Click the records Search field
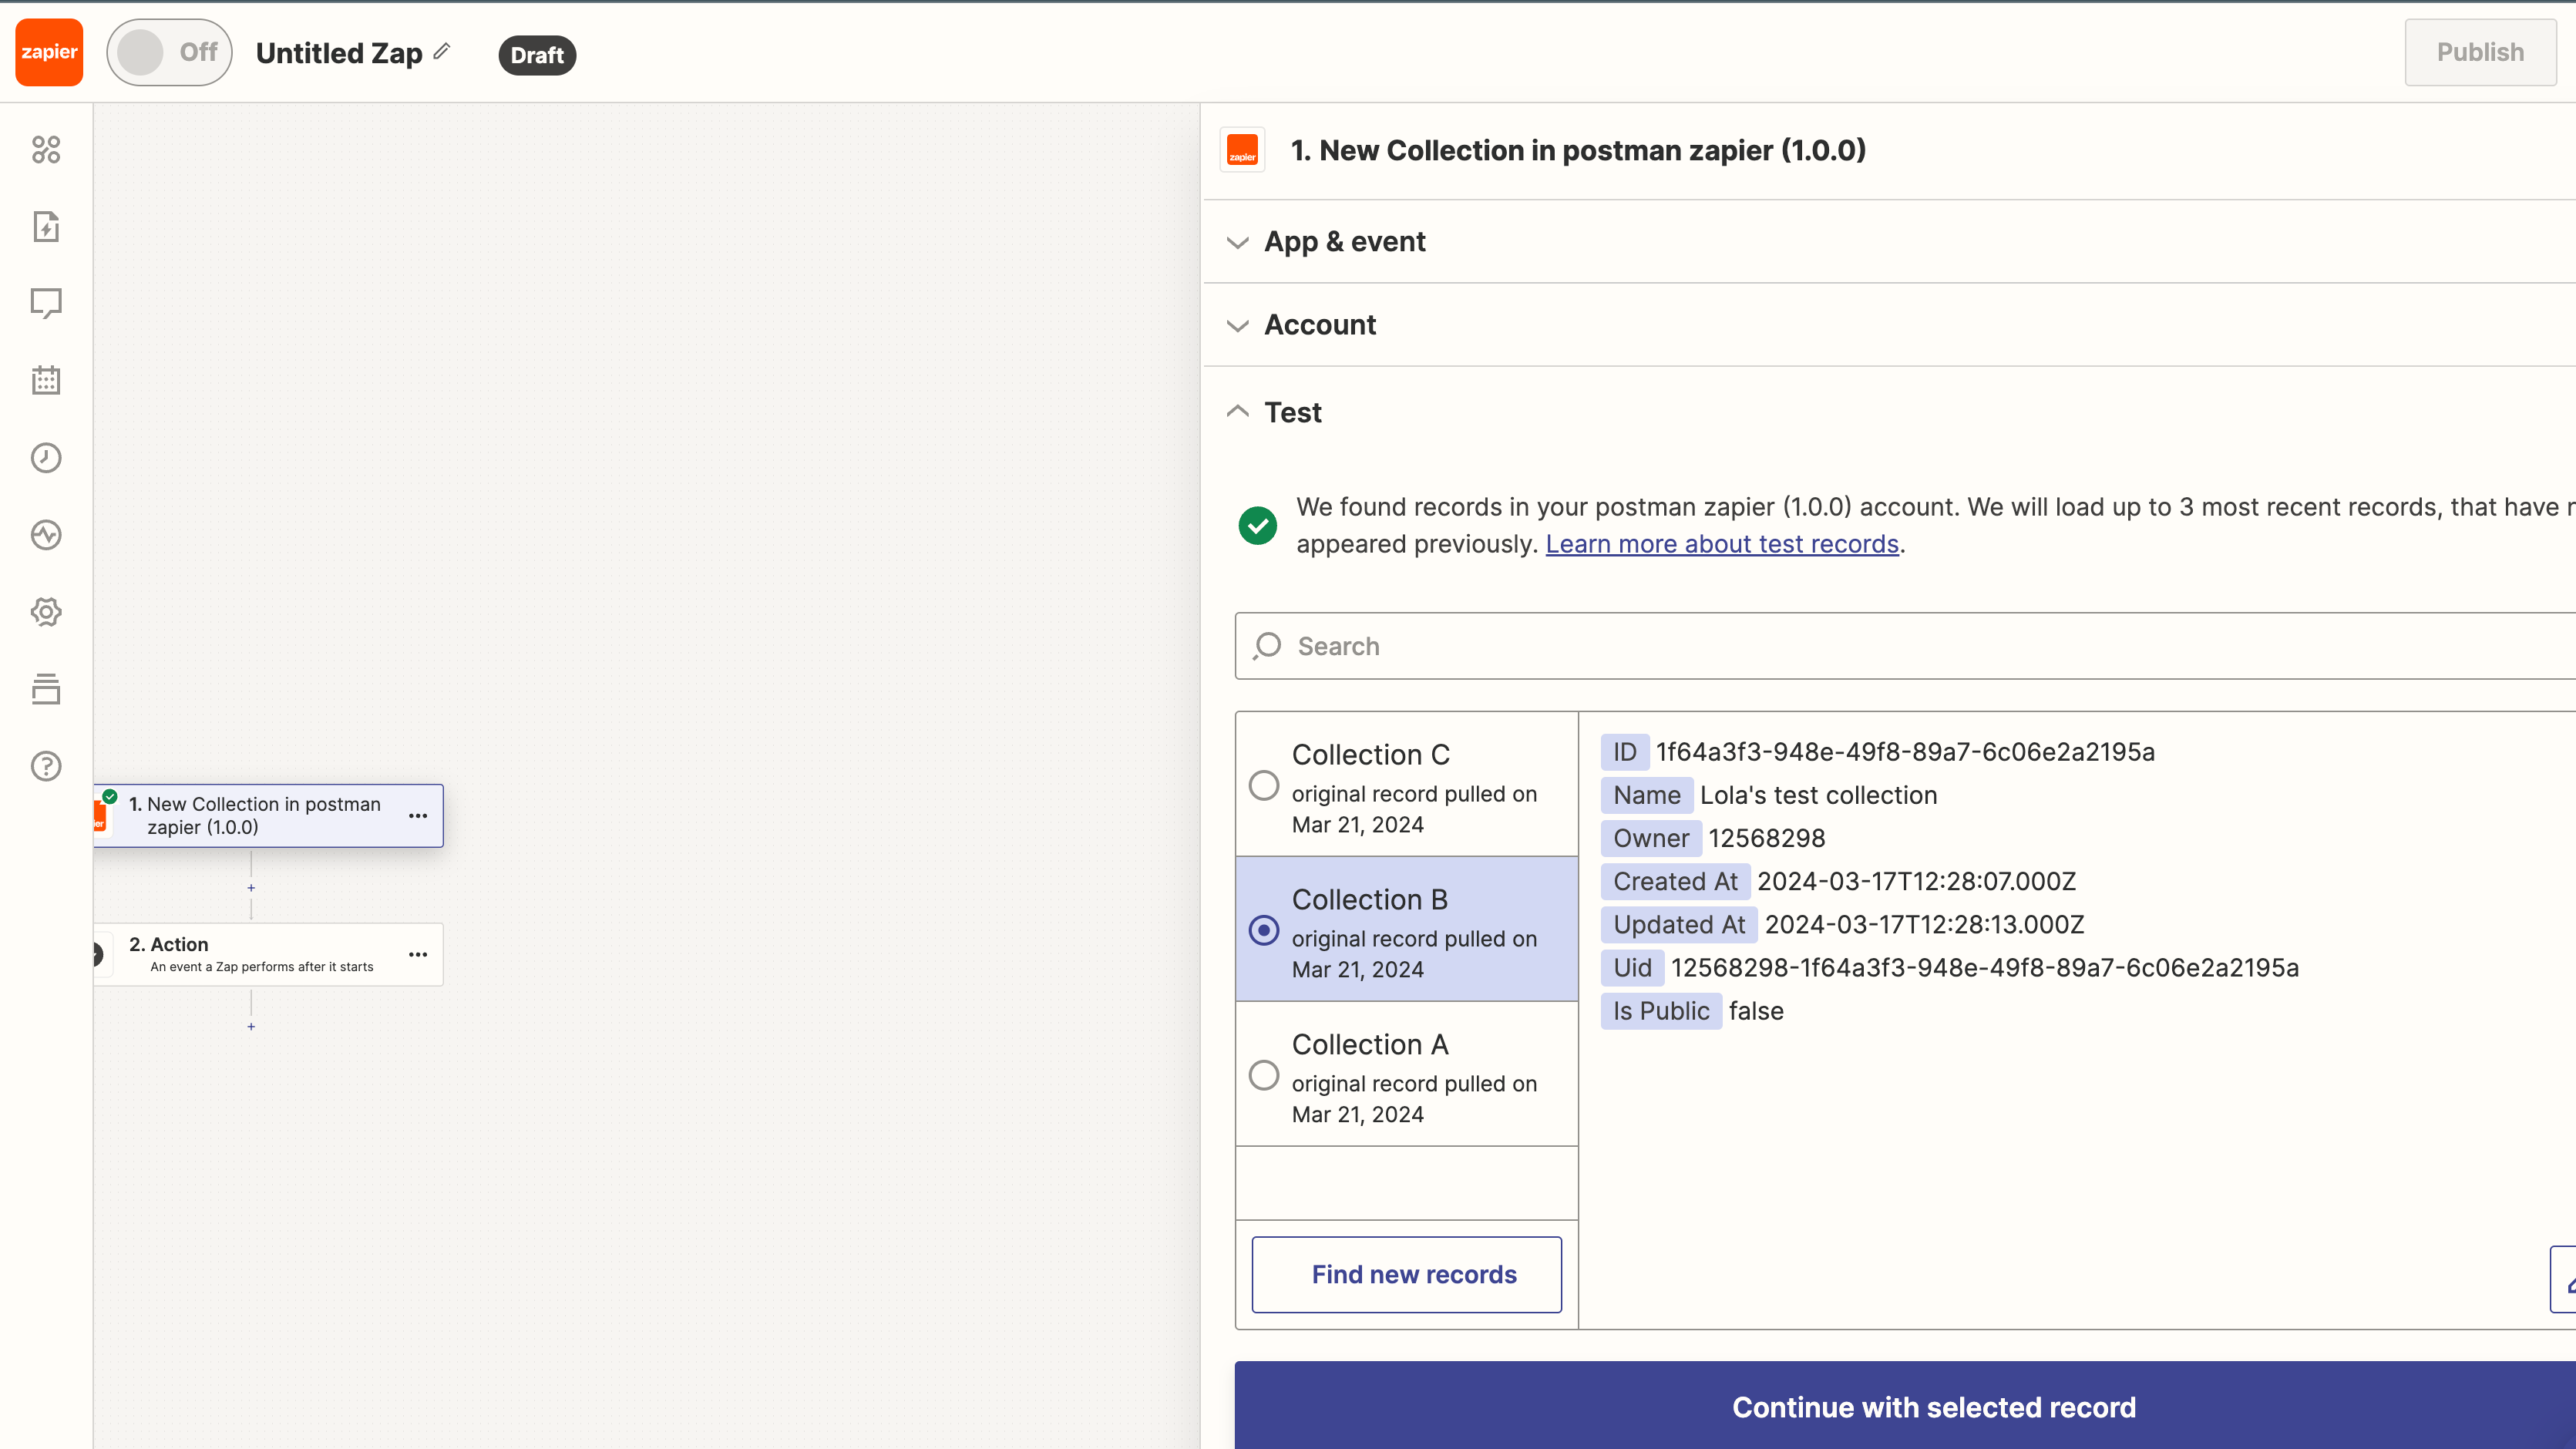 coord(1900,646)
